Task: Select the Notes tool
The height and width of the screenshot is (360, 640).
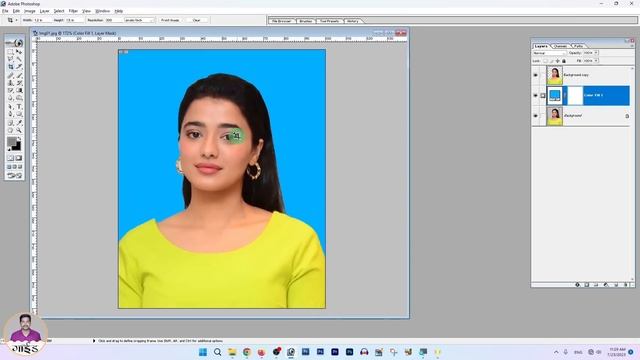Action: (11, 122)
